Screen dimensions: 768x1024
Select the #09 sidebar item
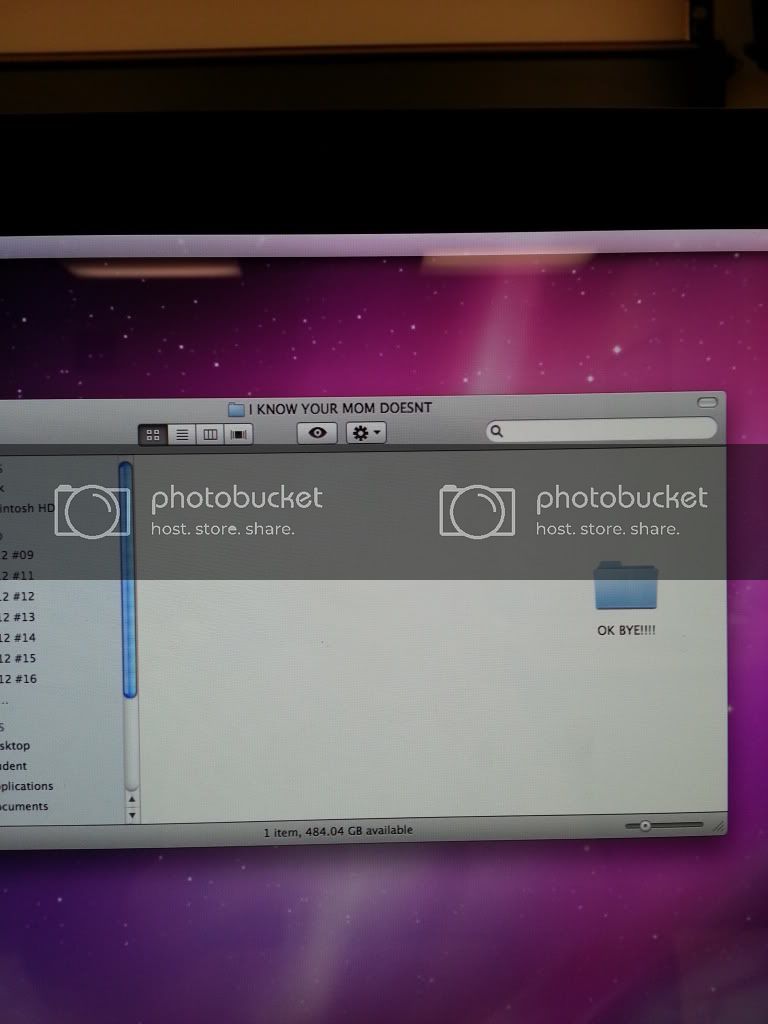pyautogui.click(x=18, y=555)
